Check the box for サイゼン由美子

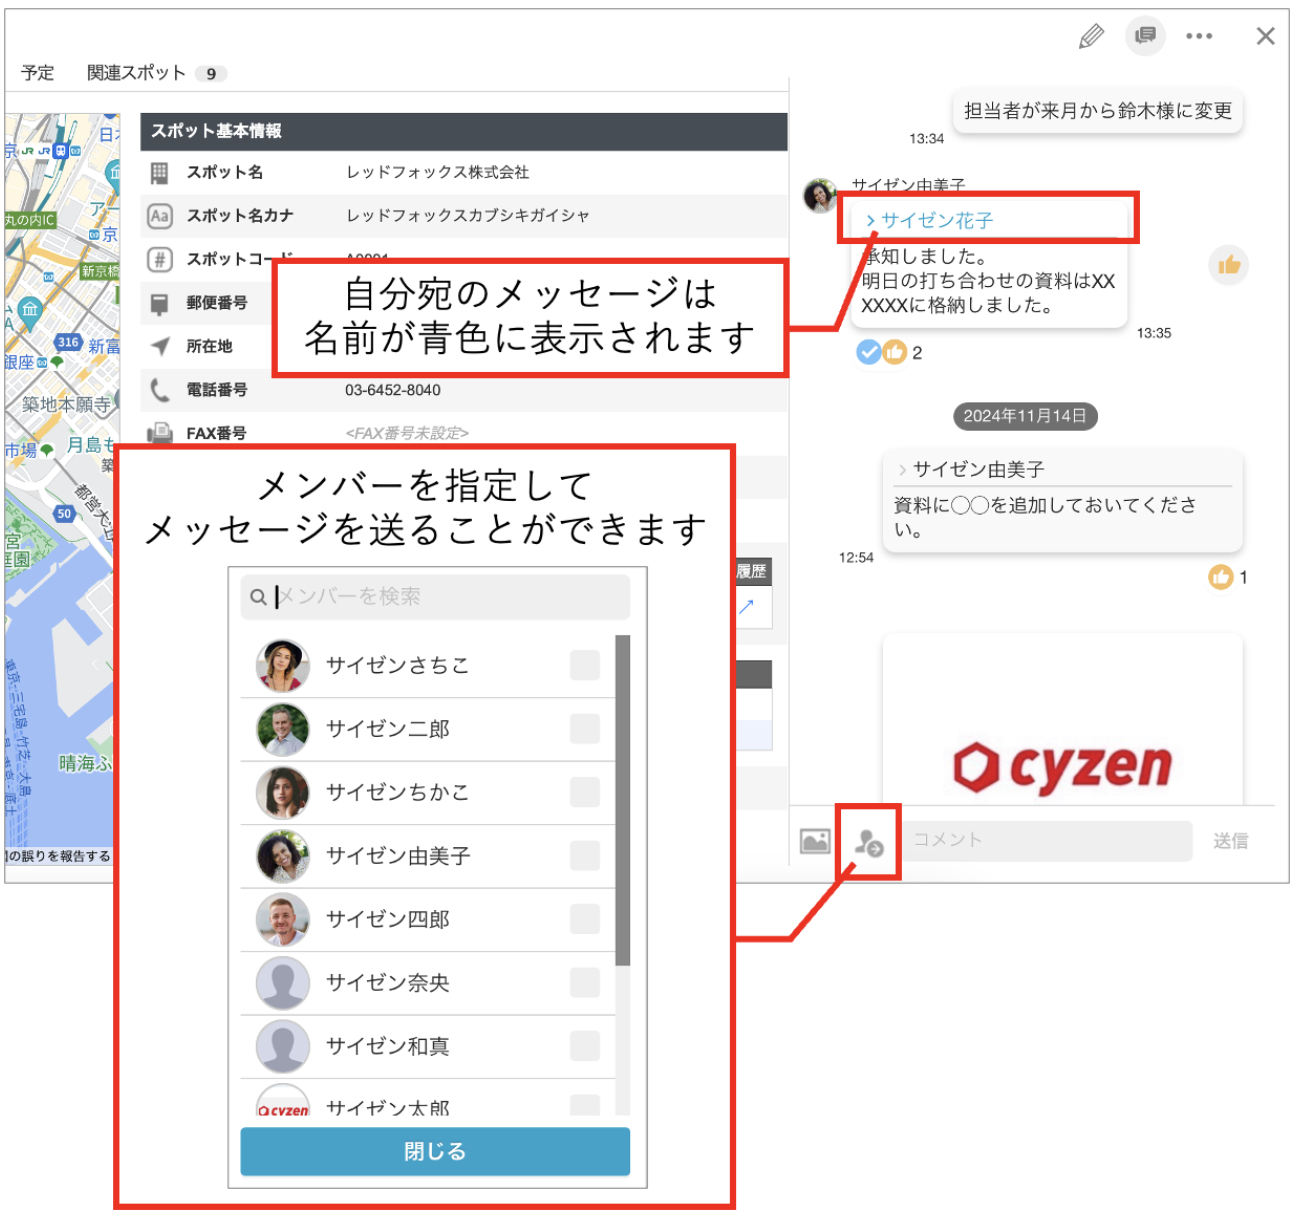coord(585,856)
